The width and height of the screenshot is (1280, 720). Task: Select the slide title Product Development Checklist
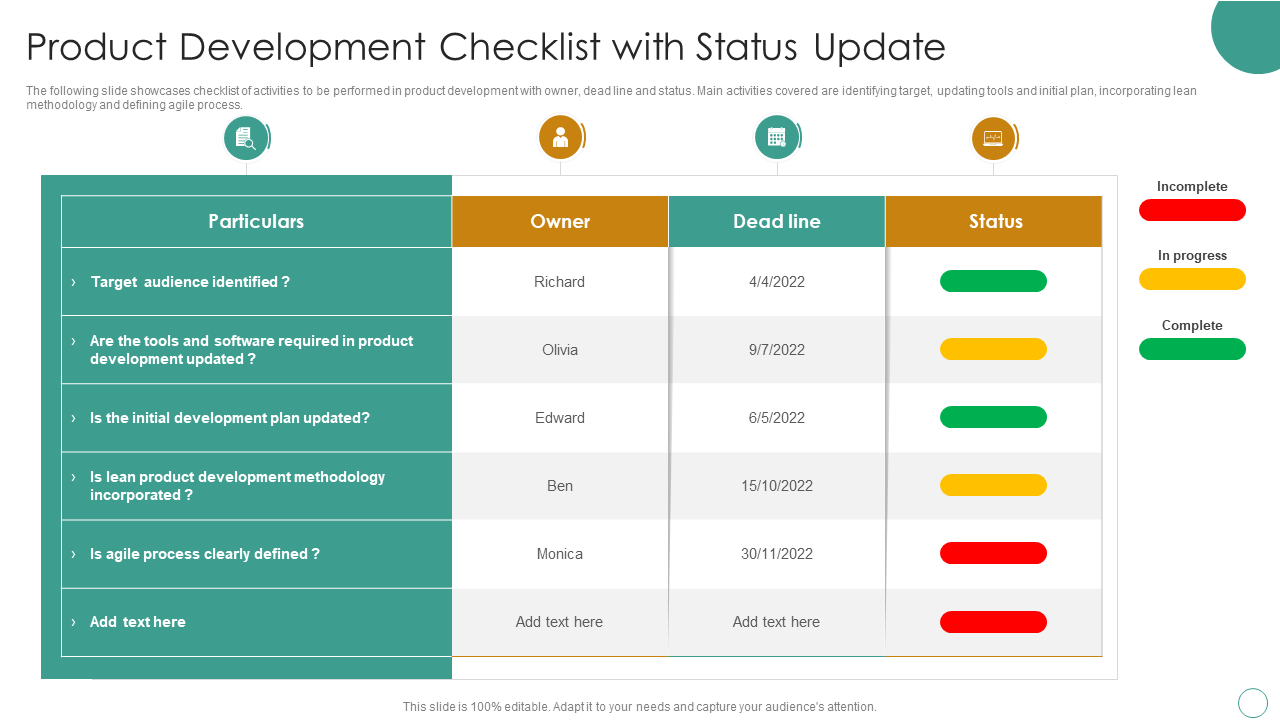pos(486,47)
